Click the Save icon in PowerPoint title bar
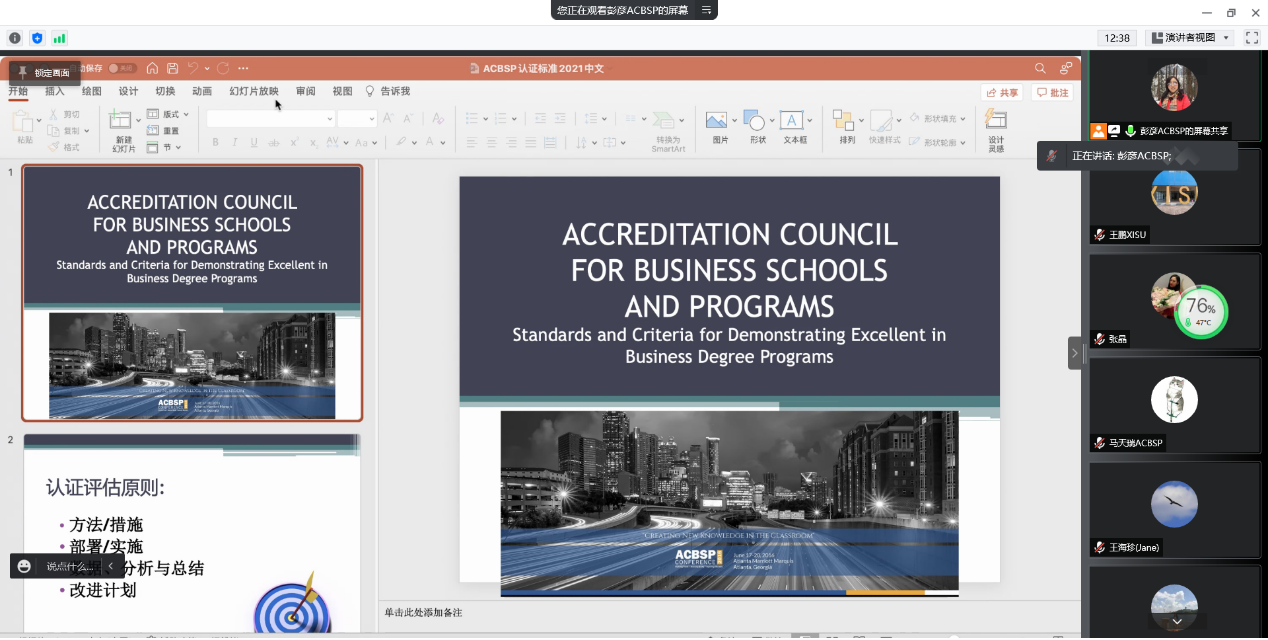 coord(172,68)
